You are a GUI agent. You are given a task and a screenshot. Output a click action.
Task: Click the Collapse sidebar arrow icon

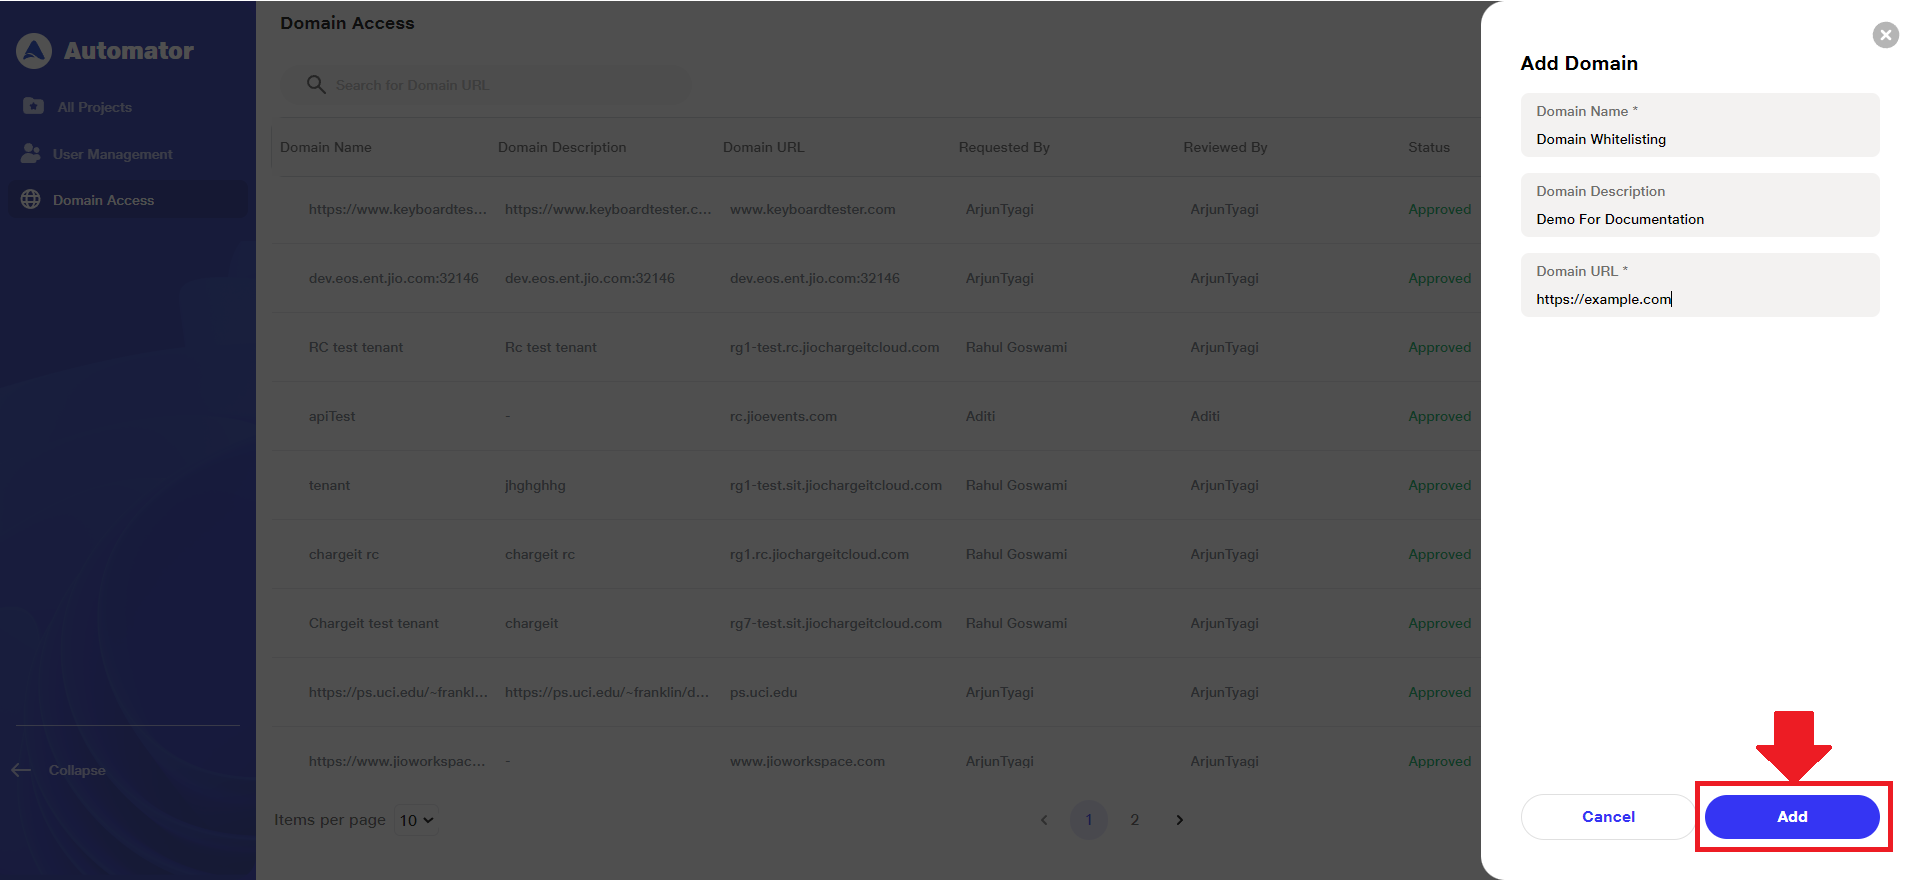21,770
